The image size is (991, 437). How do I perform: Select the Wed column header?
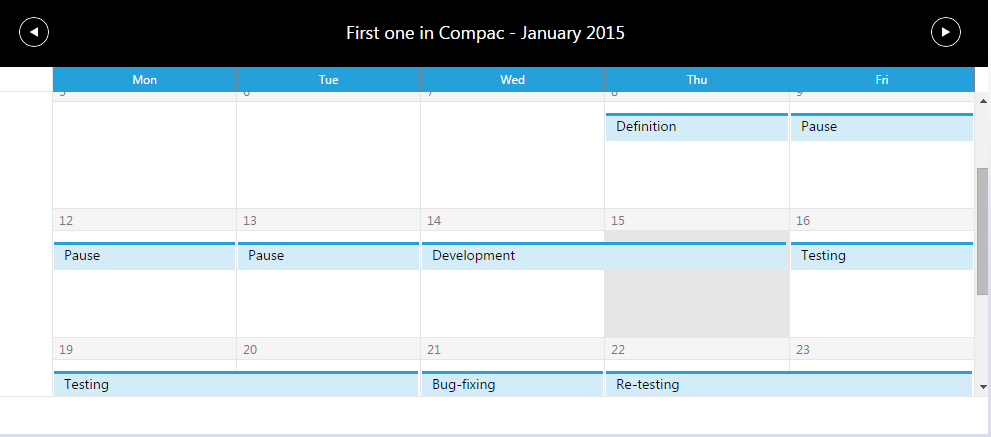(x=512, y=80)
